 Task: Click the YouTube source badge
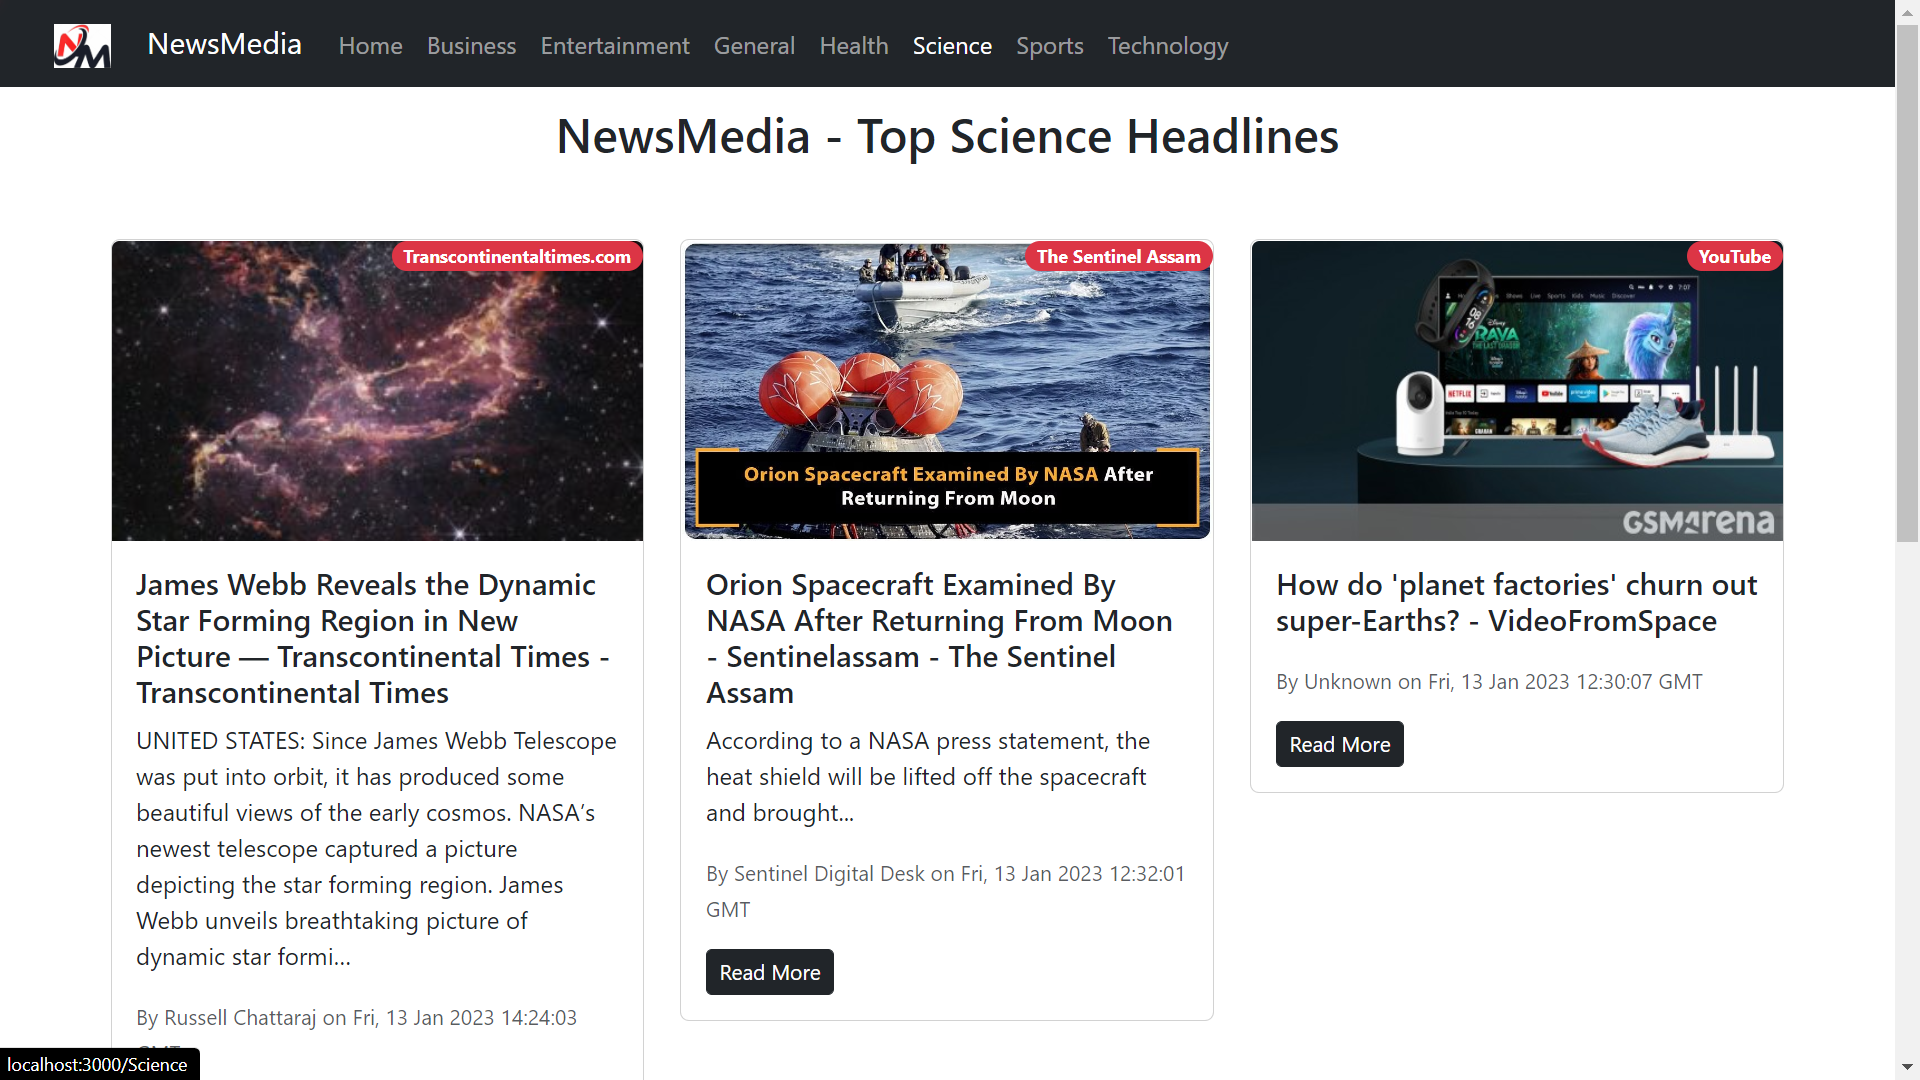point(1734,257)
